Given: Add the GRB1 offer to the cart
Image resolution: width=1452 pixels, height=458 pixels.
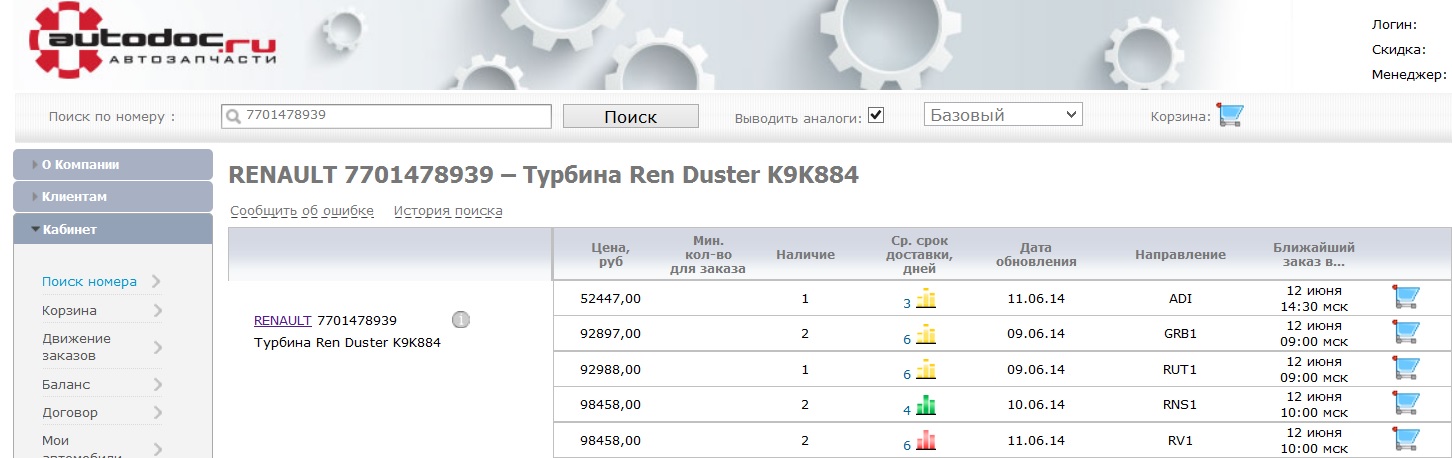Looking at the screenshot, I should tap(1406, 333).
